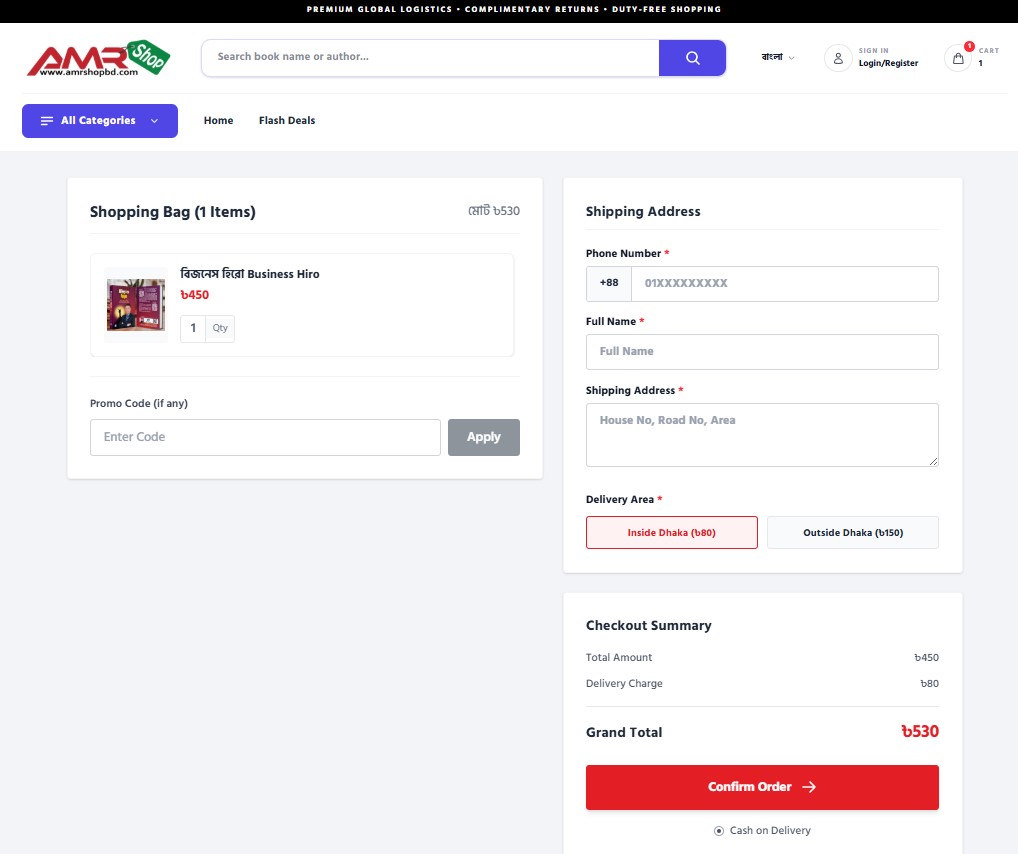The height and width of the screenshot is (854, 1018).
Task: Select Outside Dhaka delivery area
Action: coord(852,532)
